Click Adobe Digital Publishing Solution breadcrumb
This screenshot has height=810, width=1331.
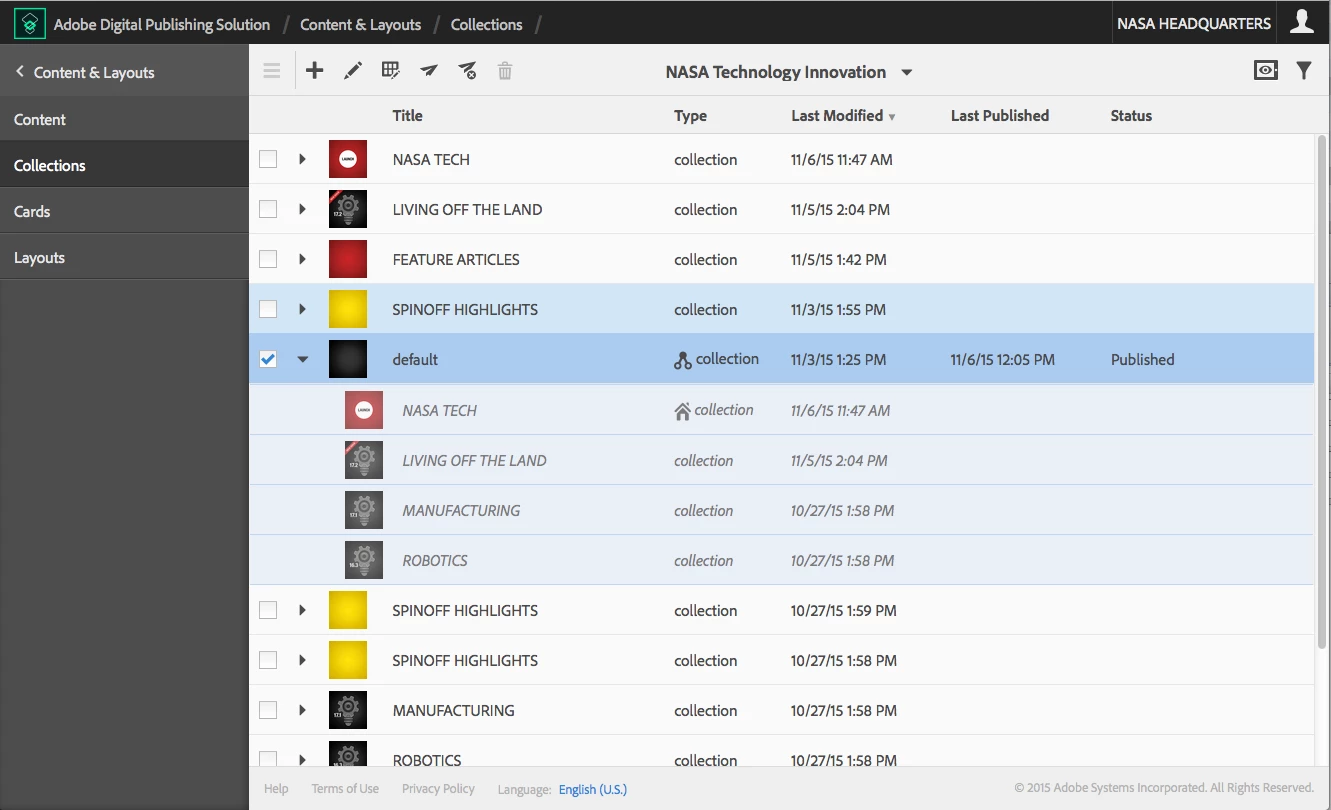coord(162,24)
